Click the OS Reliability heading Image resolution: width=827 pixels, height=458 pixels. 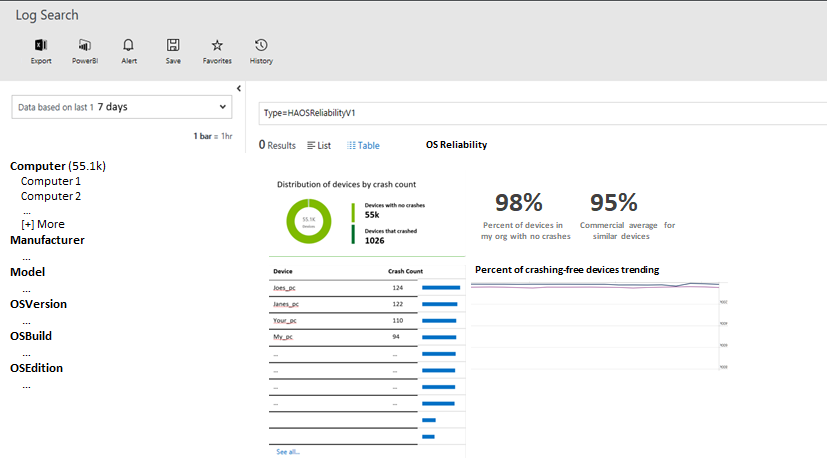coord(456,145)
